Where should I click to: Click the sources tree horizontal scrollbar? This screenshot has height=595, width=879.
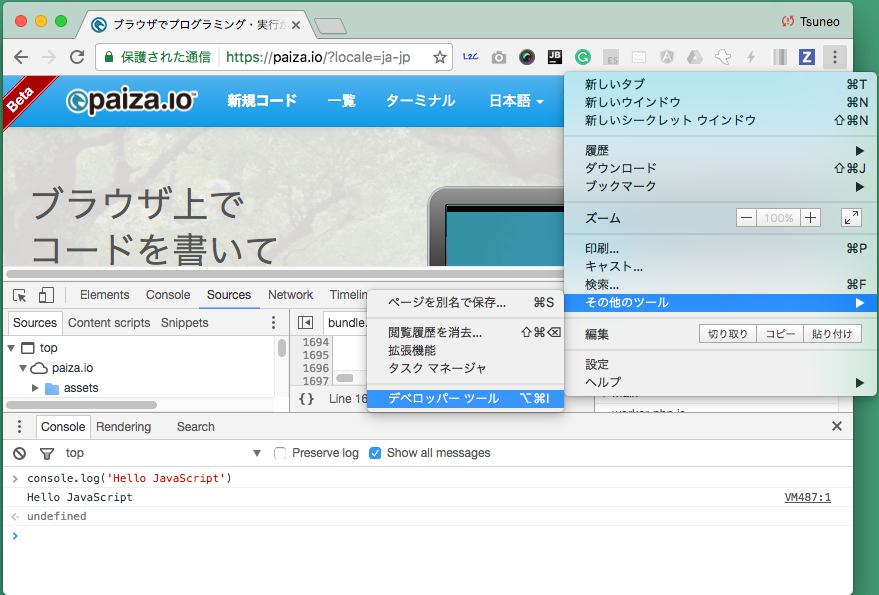click(x=82, y=405)
